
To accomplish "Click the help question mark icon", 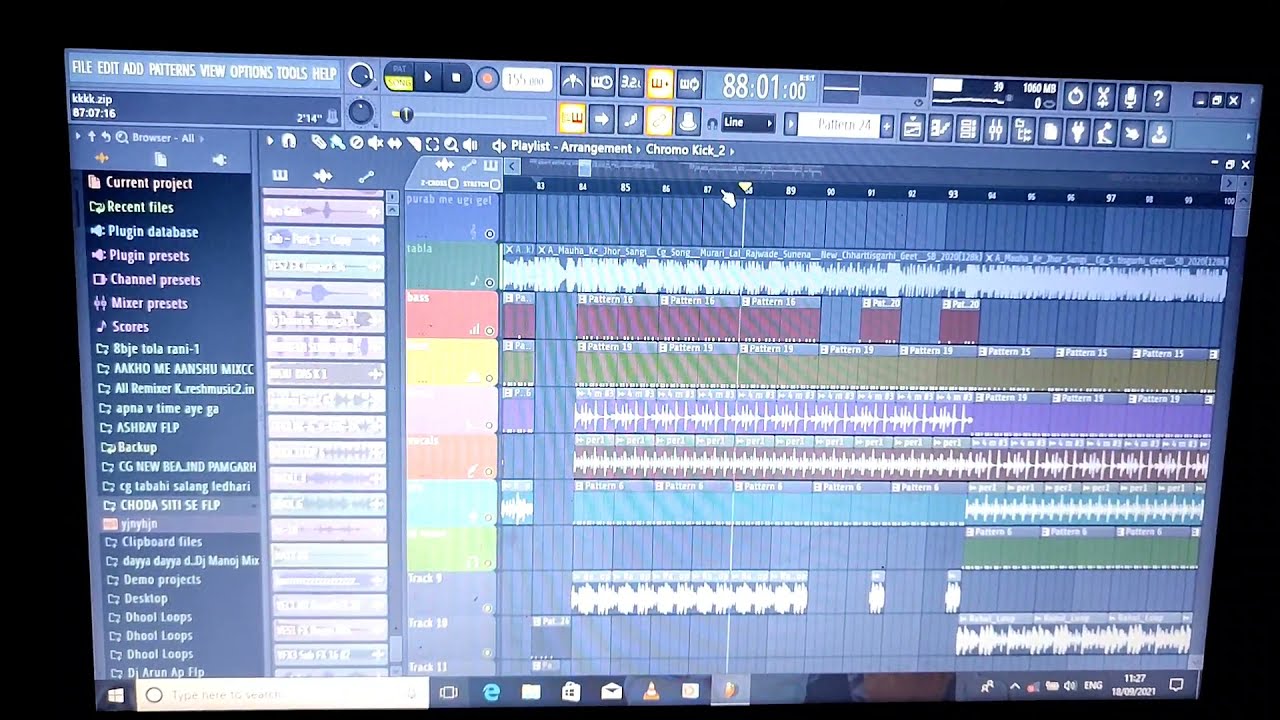I will pyautogui.click(x=1158, y=98).
